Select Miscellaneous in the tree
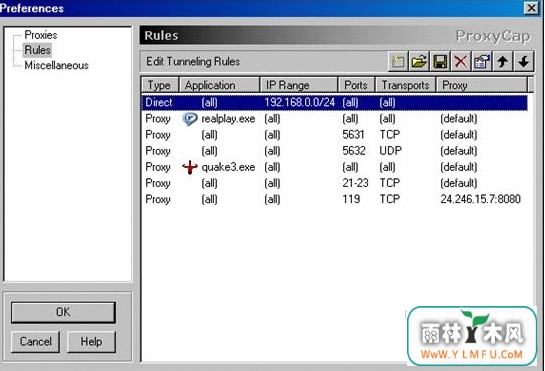The width and height of the screenshot is (545, 371). (x=56, y=65)
